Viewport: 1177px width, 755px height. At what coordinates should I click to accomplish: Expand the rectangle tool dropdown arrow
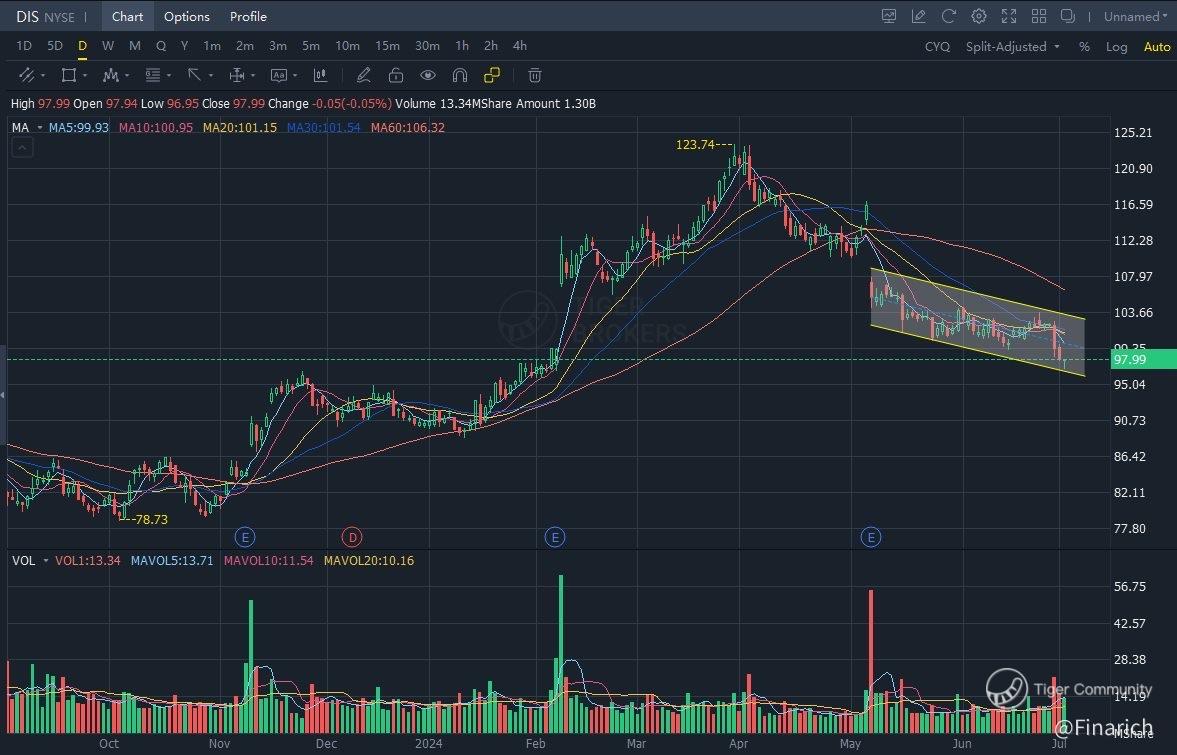point(85,76)
